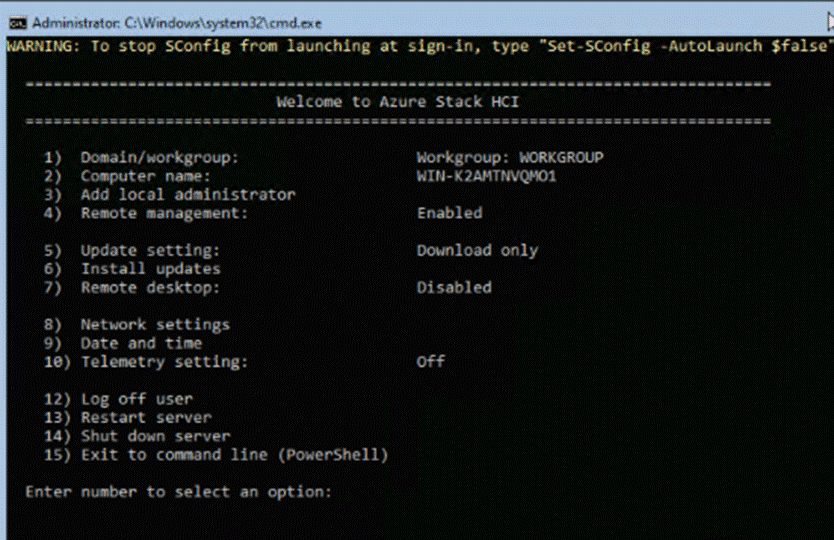834x540 pixels.
Task: Click the Domain/workgroup option line
Action: (x=159, y=158)
